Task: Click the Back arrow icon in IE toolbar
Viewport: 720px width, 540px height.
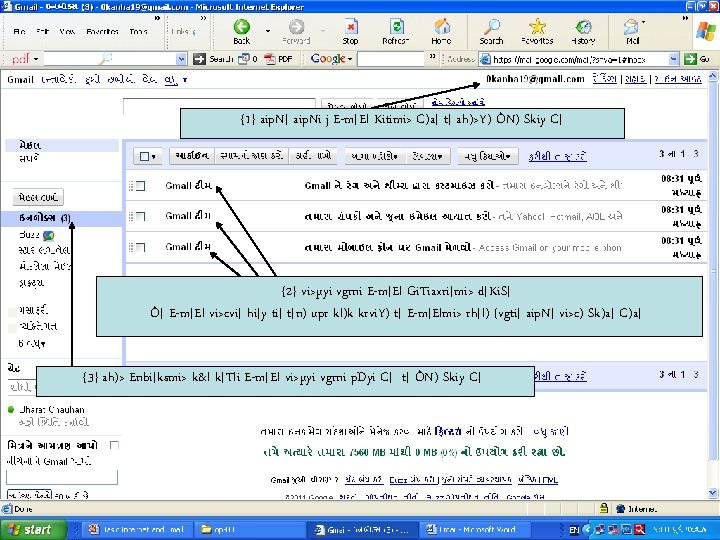Action: coord(242,27)
